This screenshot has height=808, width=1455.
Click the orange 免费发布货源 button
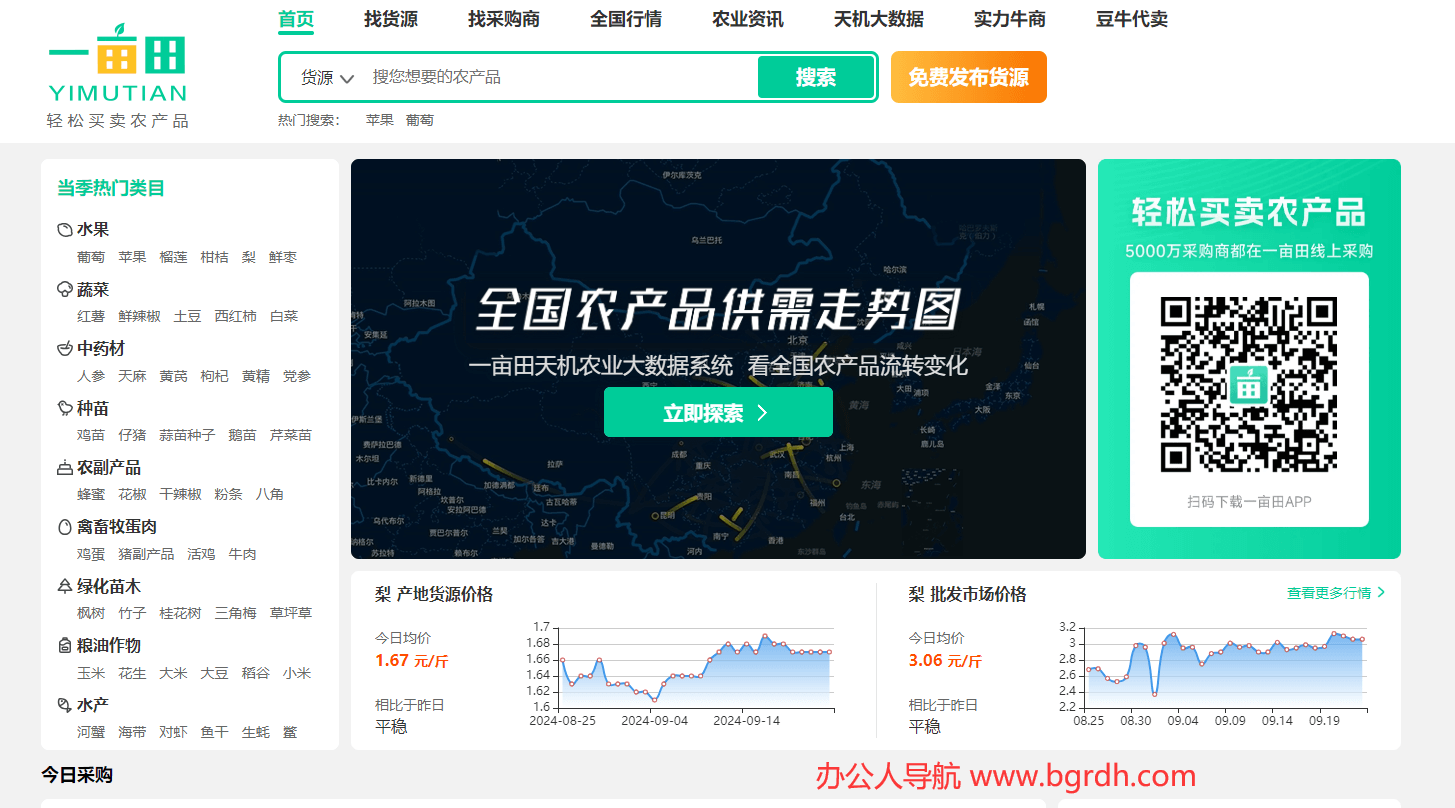point(968,78)
